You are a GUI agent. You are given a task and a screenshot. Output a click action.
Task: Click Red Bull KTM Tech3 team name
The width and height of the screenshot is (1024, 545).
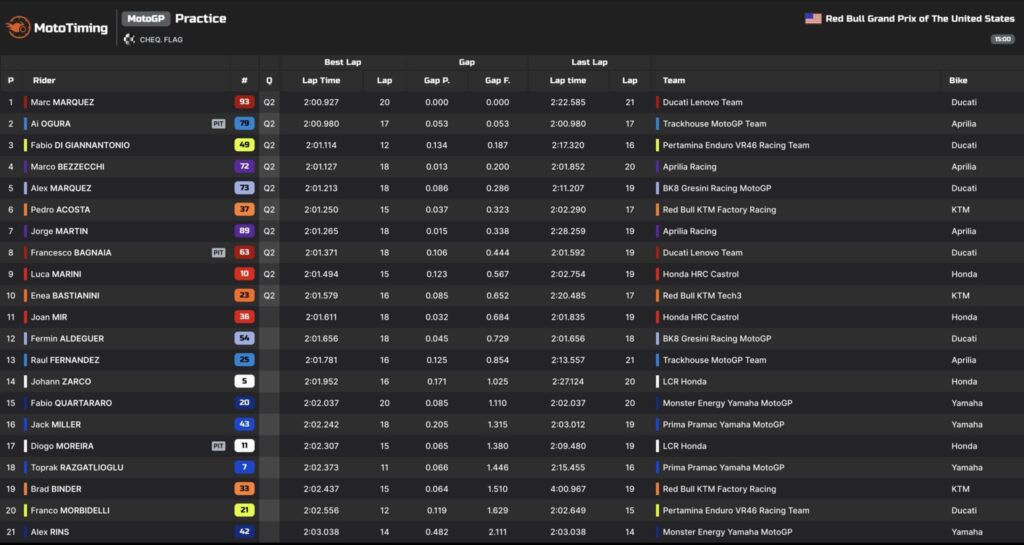[701, 296]
